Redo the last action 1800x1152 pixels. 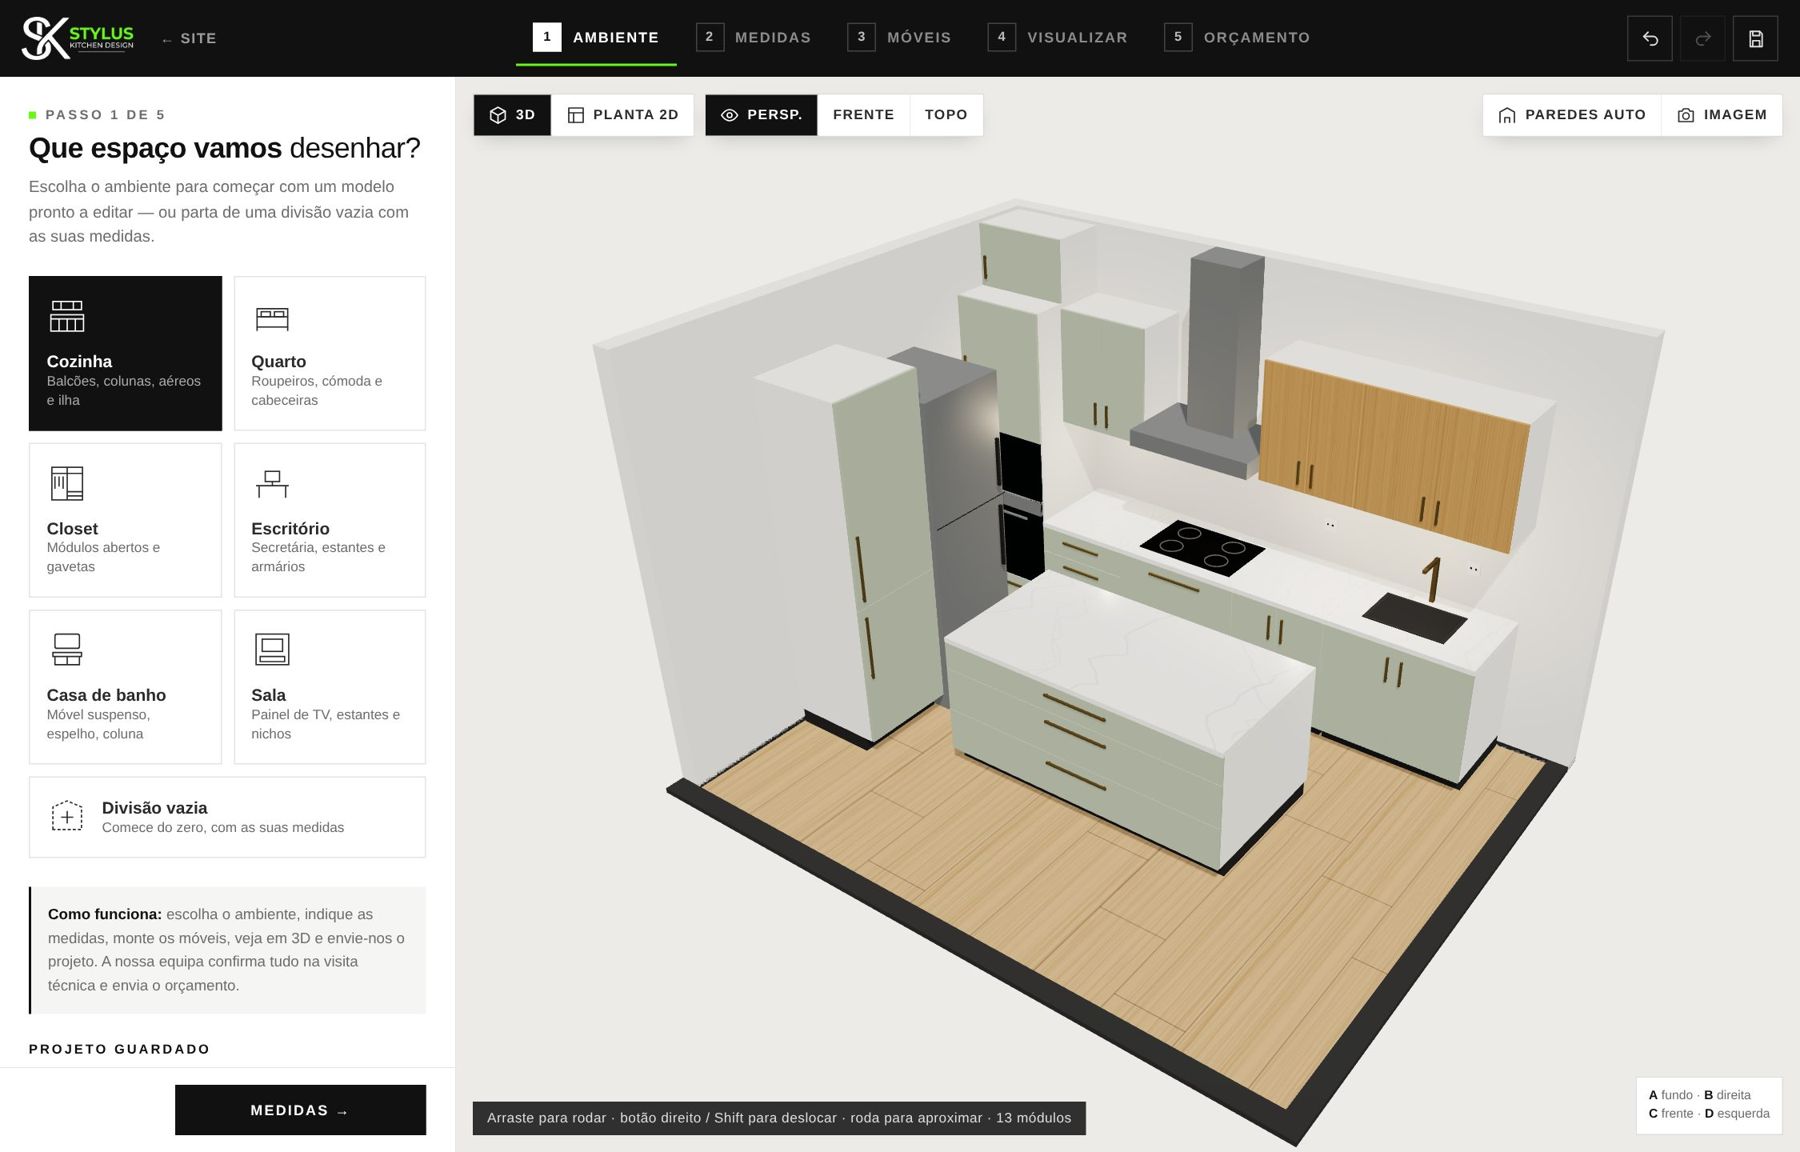tap(1703, 39)
